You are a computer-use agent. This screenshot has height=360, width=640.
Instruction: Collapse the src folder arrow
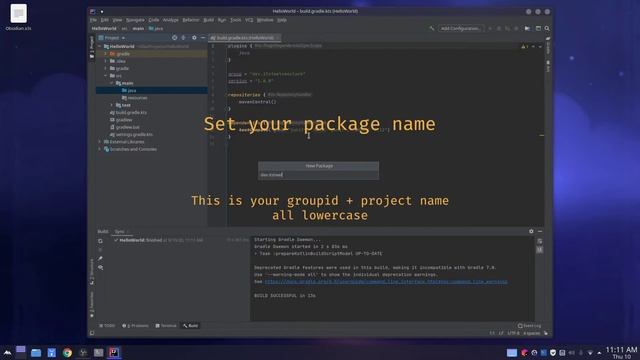[x=106, y=76]
